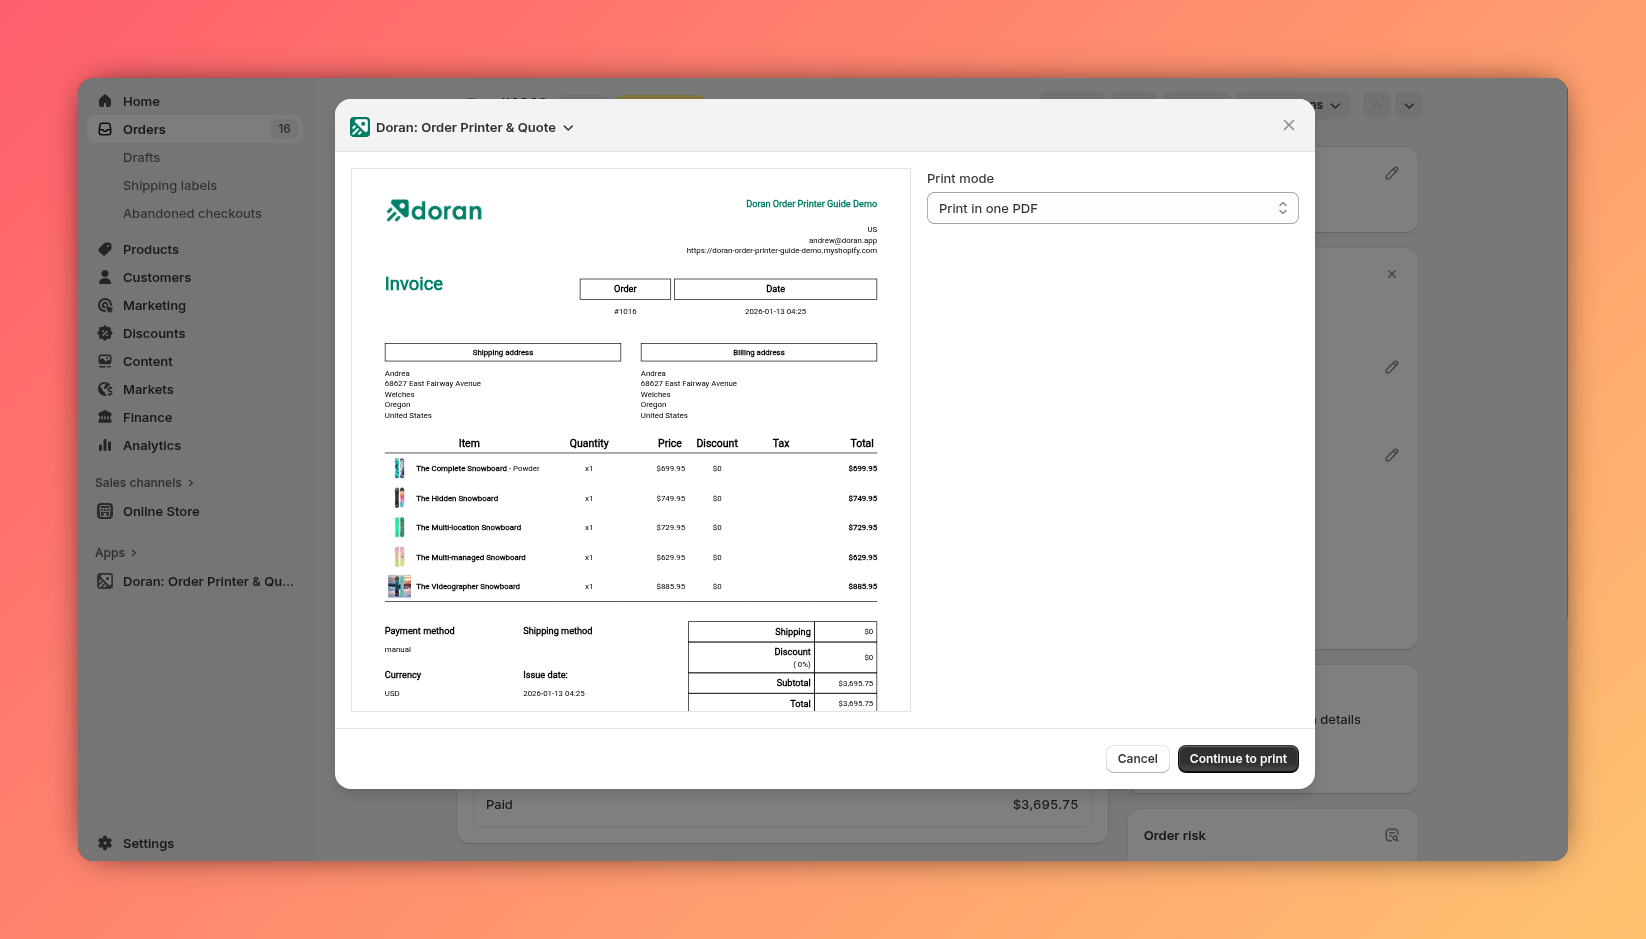Click the Home house icon in sidebar
Image resolution: width=1646 pixels, height=939 pixels.
pos(105,101)
